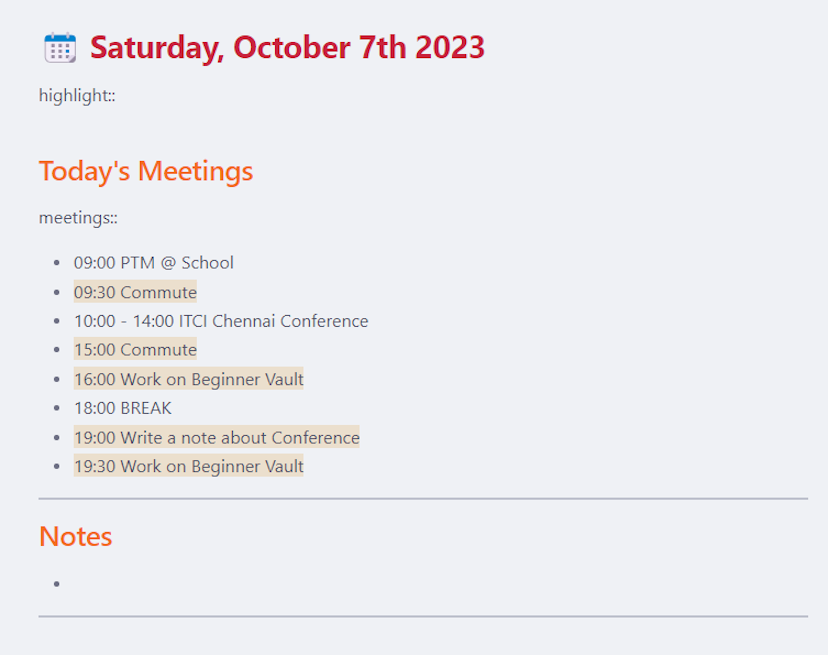Click horizontal divider below Notes bullet
This screenshot has width=828, height=655.
point(423,616)
